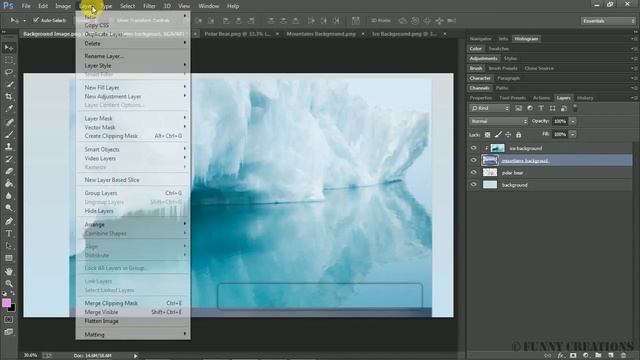Click the polar bear layer thumbnail
The width and height of the screenshot is (640, 360).
point(490,173)
